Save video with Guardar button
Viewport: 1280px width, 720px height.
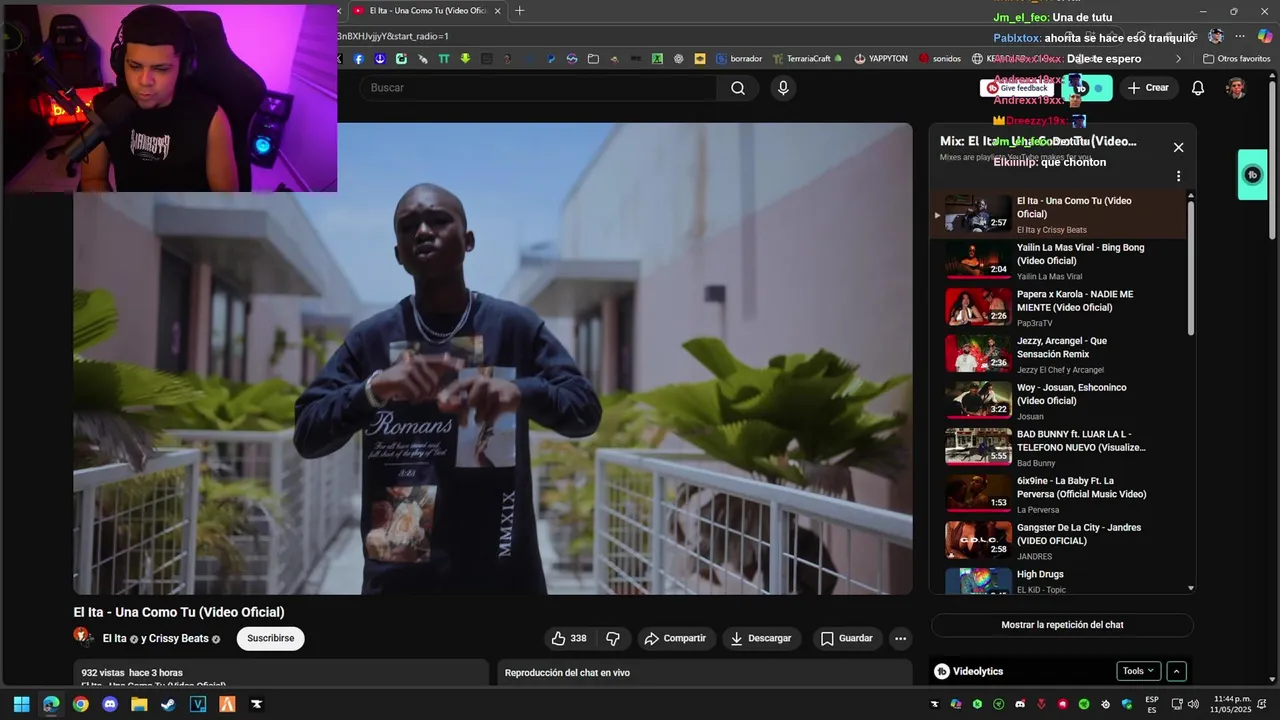pos(847,638)
